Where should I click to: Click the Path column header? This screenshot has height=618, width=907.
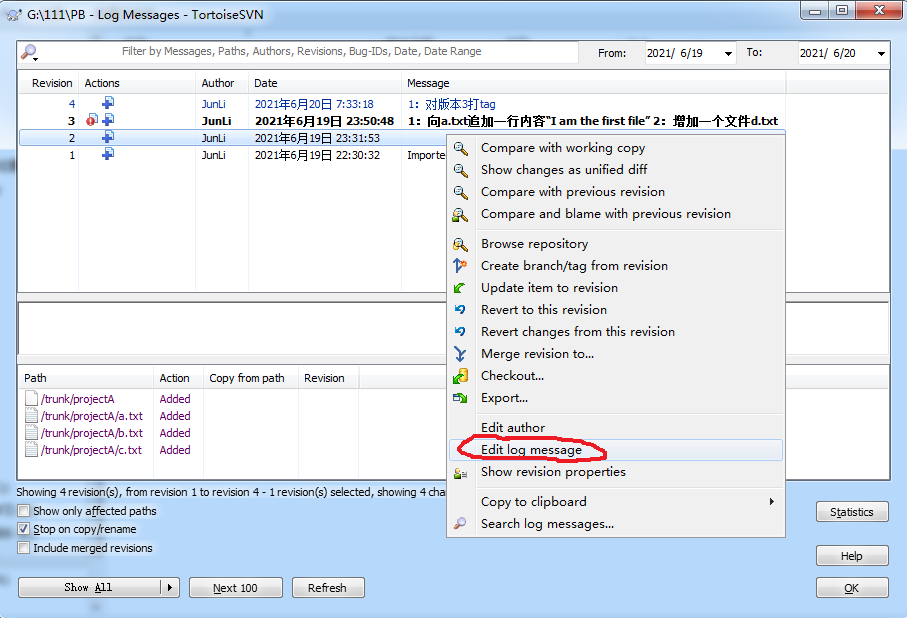point(86,378)
